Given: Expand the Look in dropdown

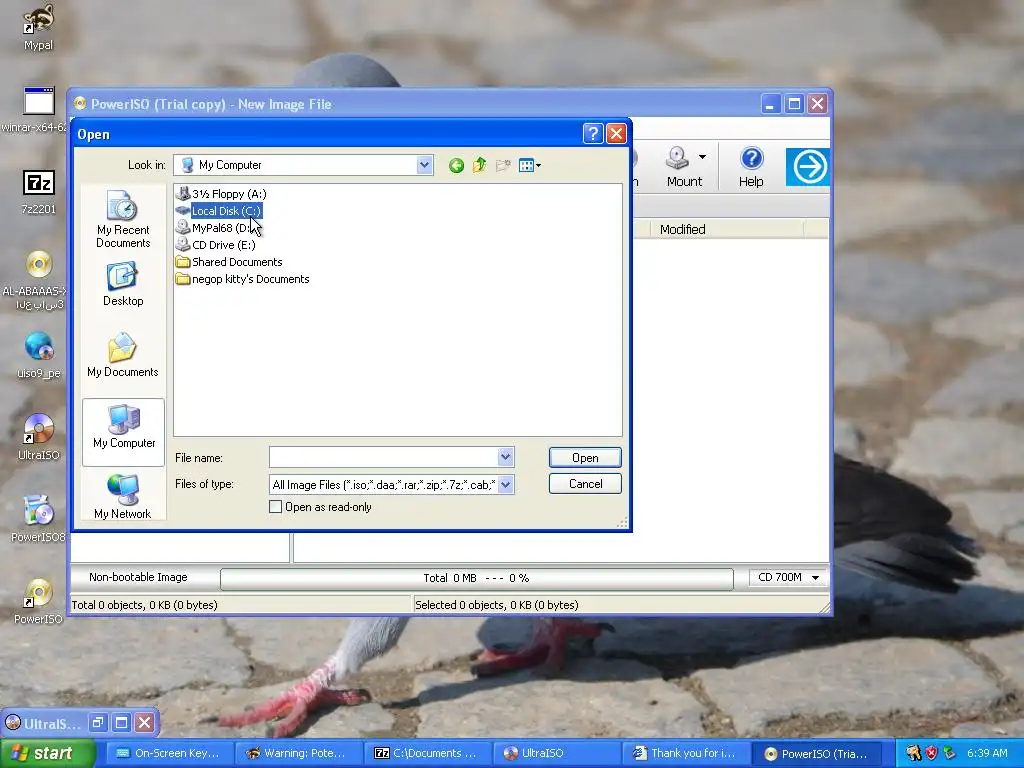Looking at the screenshot, I should click(424, 165).
